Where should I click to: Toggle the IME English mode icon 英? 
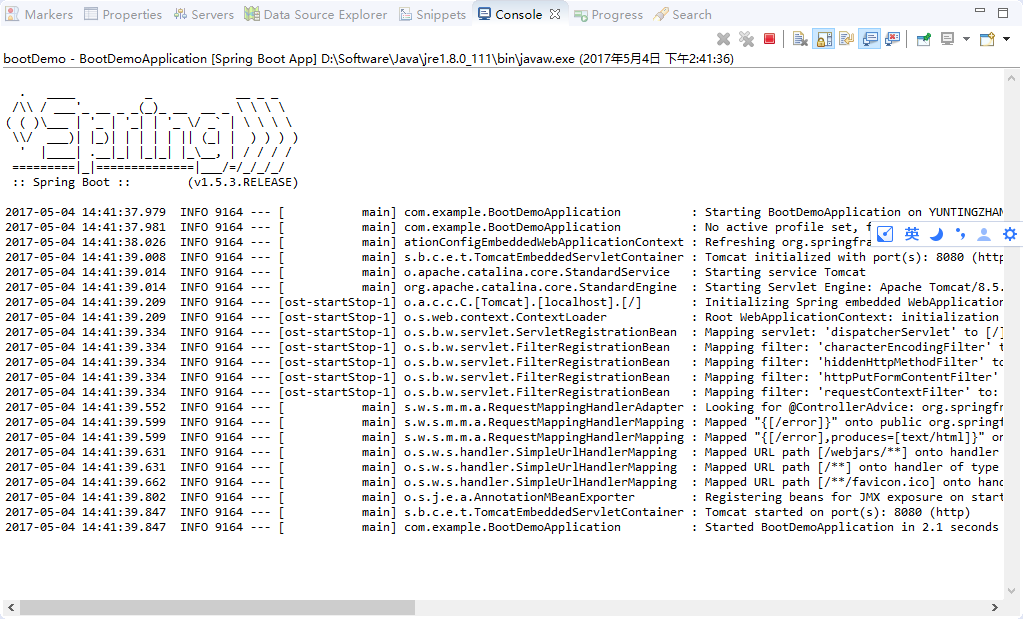912,234
